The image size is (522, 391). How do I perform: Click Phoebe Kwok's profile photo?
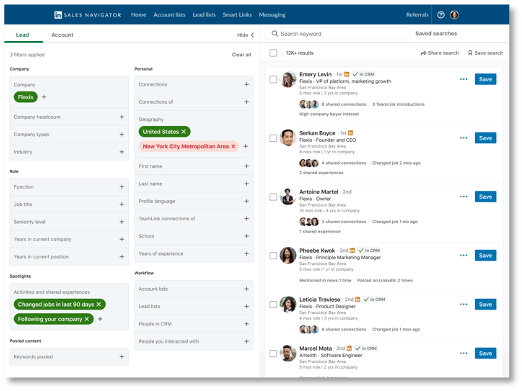pyautogui.click(x=288, y=255)
